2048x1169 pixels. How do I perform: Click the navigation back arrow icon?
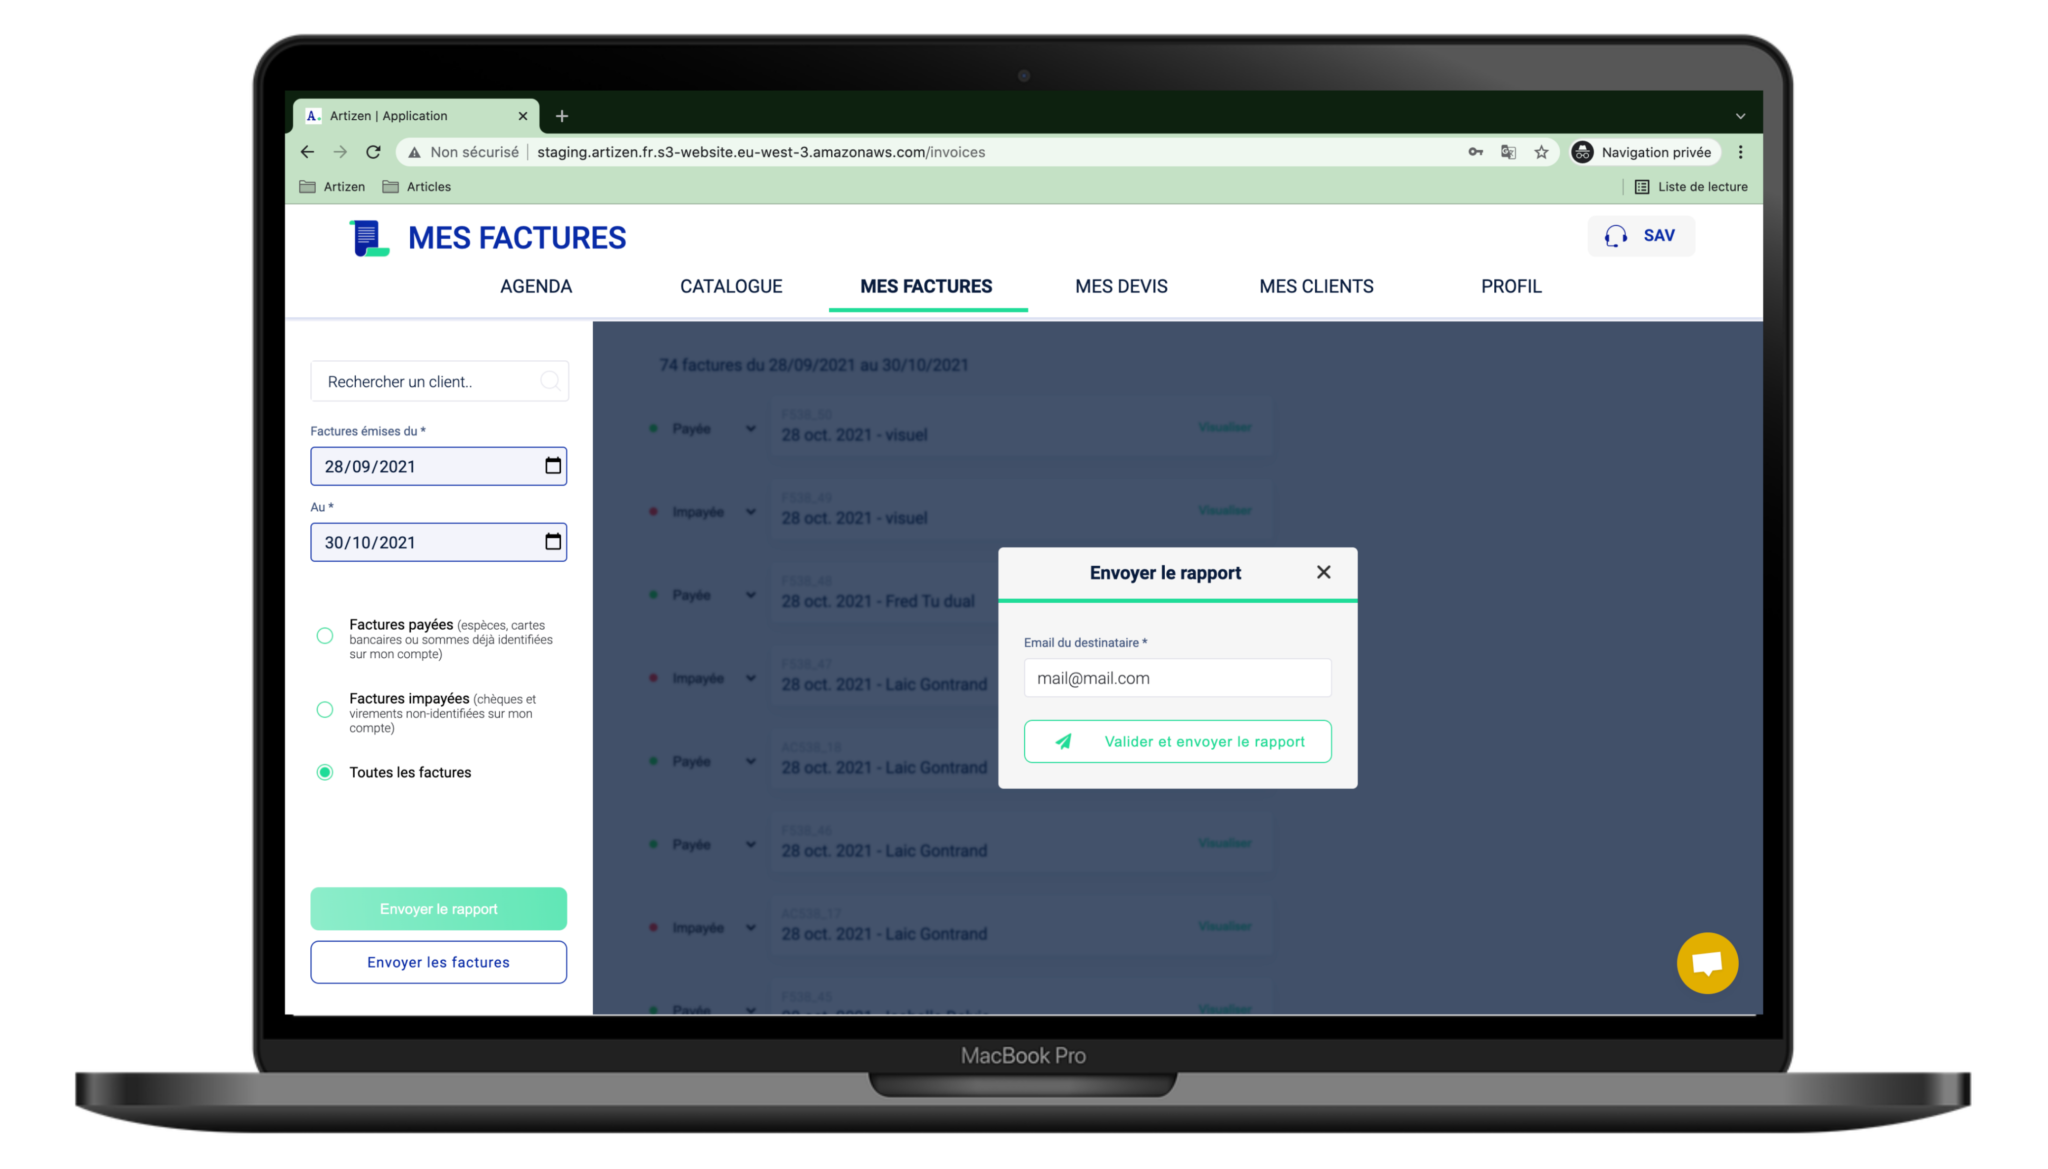tap(309, 152)
